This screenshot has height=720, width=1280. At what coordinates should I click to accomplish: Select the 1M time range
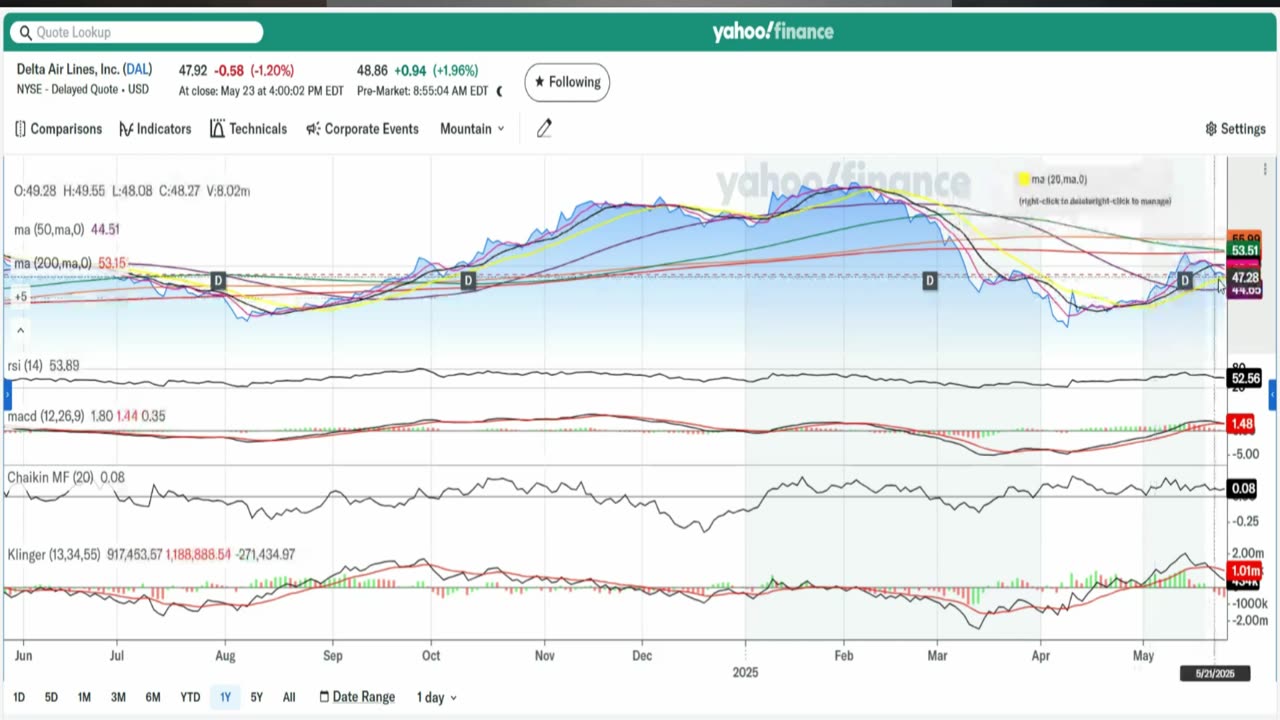pyautogui.click(x=84, y=697)
